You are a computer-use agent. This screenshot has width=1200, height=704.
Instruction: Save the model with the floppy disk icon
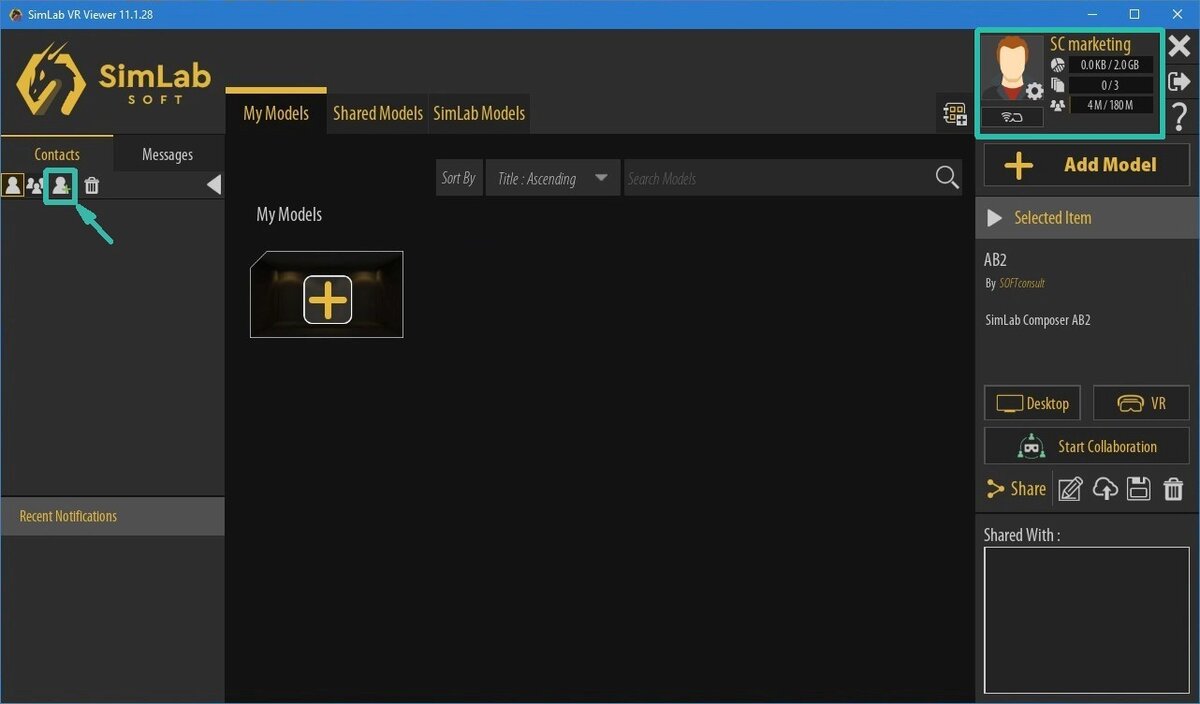1138,488
